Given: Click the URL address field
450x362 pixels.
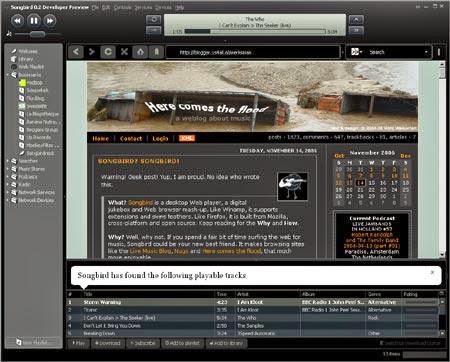Looking at the screenshot, I should [253, 52].
